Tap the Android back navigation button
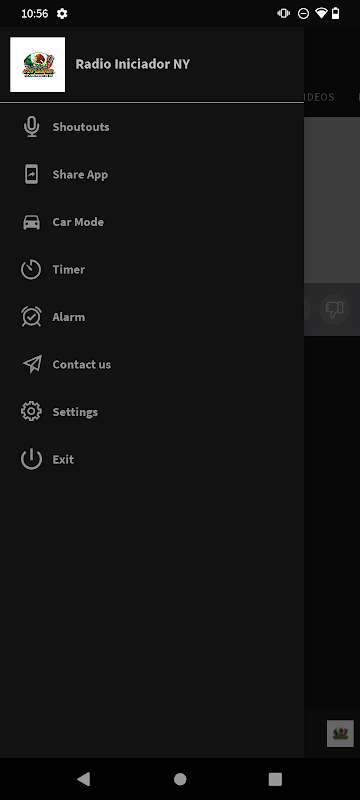Viewport: 360px width, 800px height. 84,779
